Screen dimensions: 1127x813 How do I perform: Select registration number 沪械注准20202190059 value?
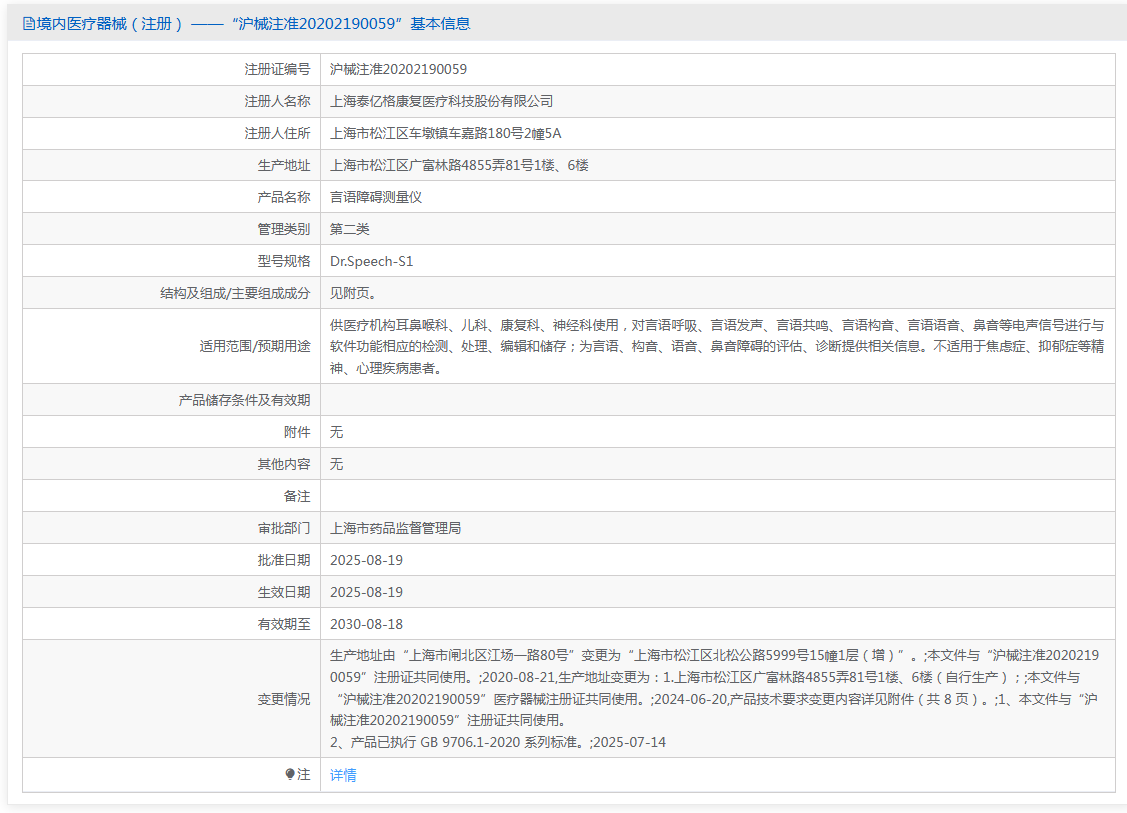point(398,69)
